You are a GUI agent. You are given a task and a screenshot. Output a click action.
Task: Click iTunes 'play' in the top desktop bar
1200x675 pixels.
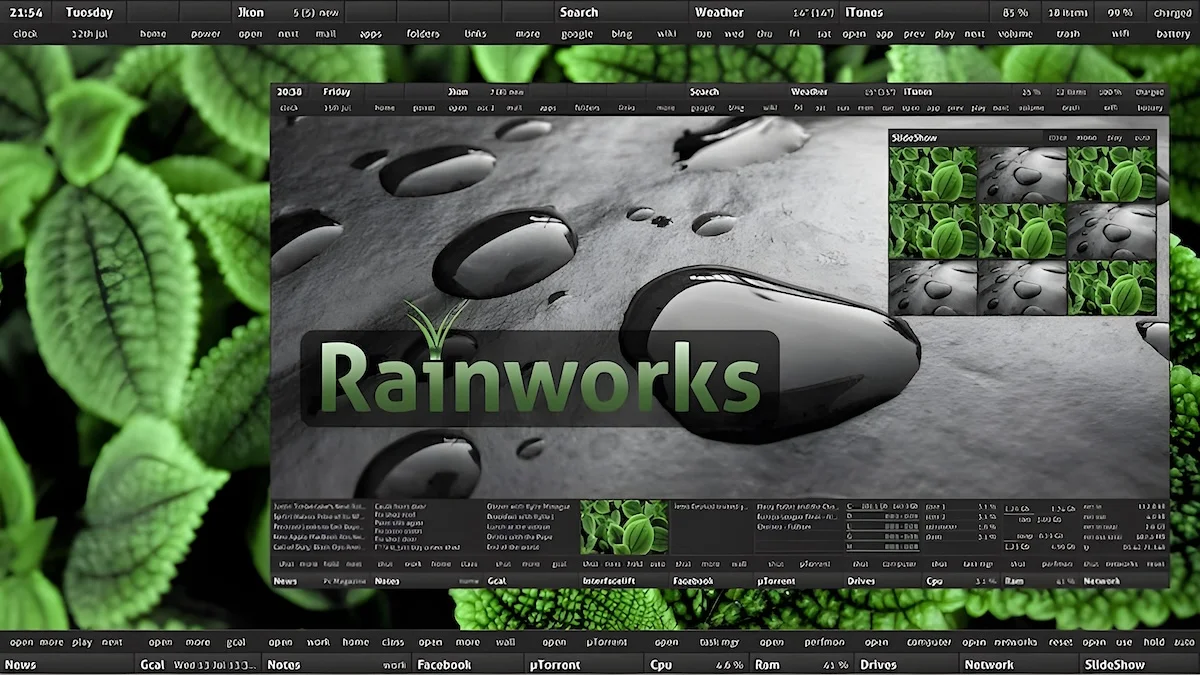pyautogui.click(x=944, y=33)
